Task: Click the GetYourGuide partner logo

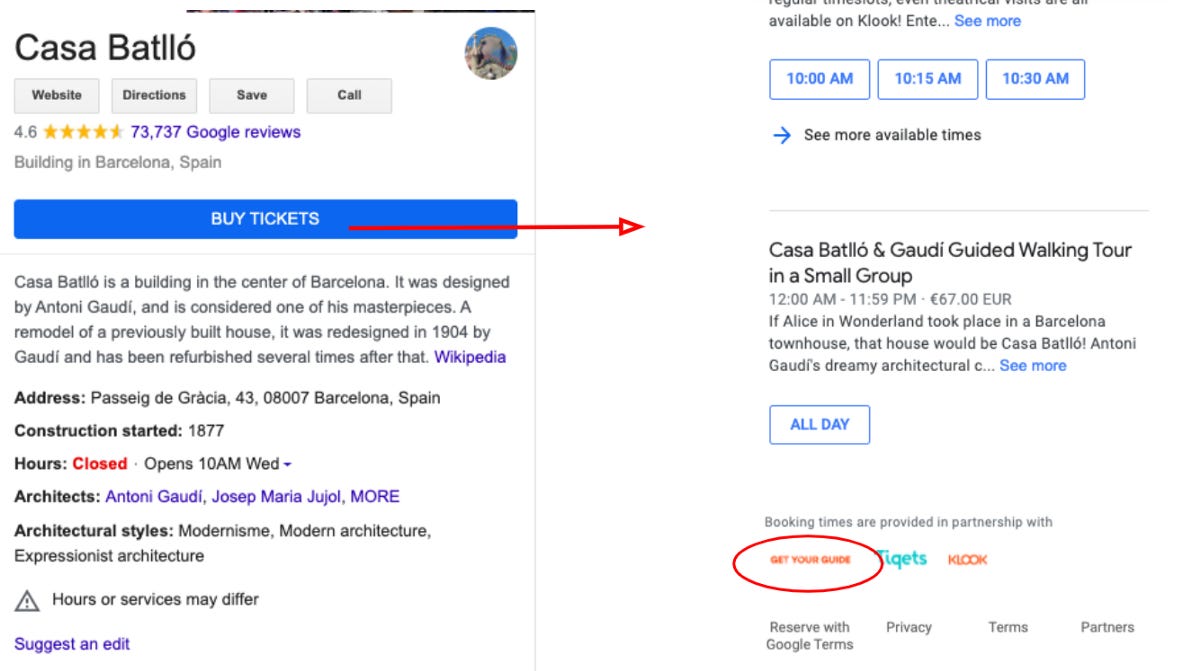Action: [x=810, y=560]
